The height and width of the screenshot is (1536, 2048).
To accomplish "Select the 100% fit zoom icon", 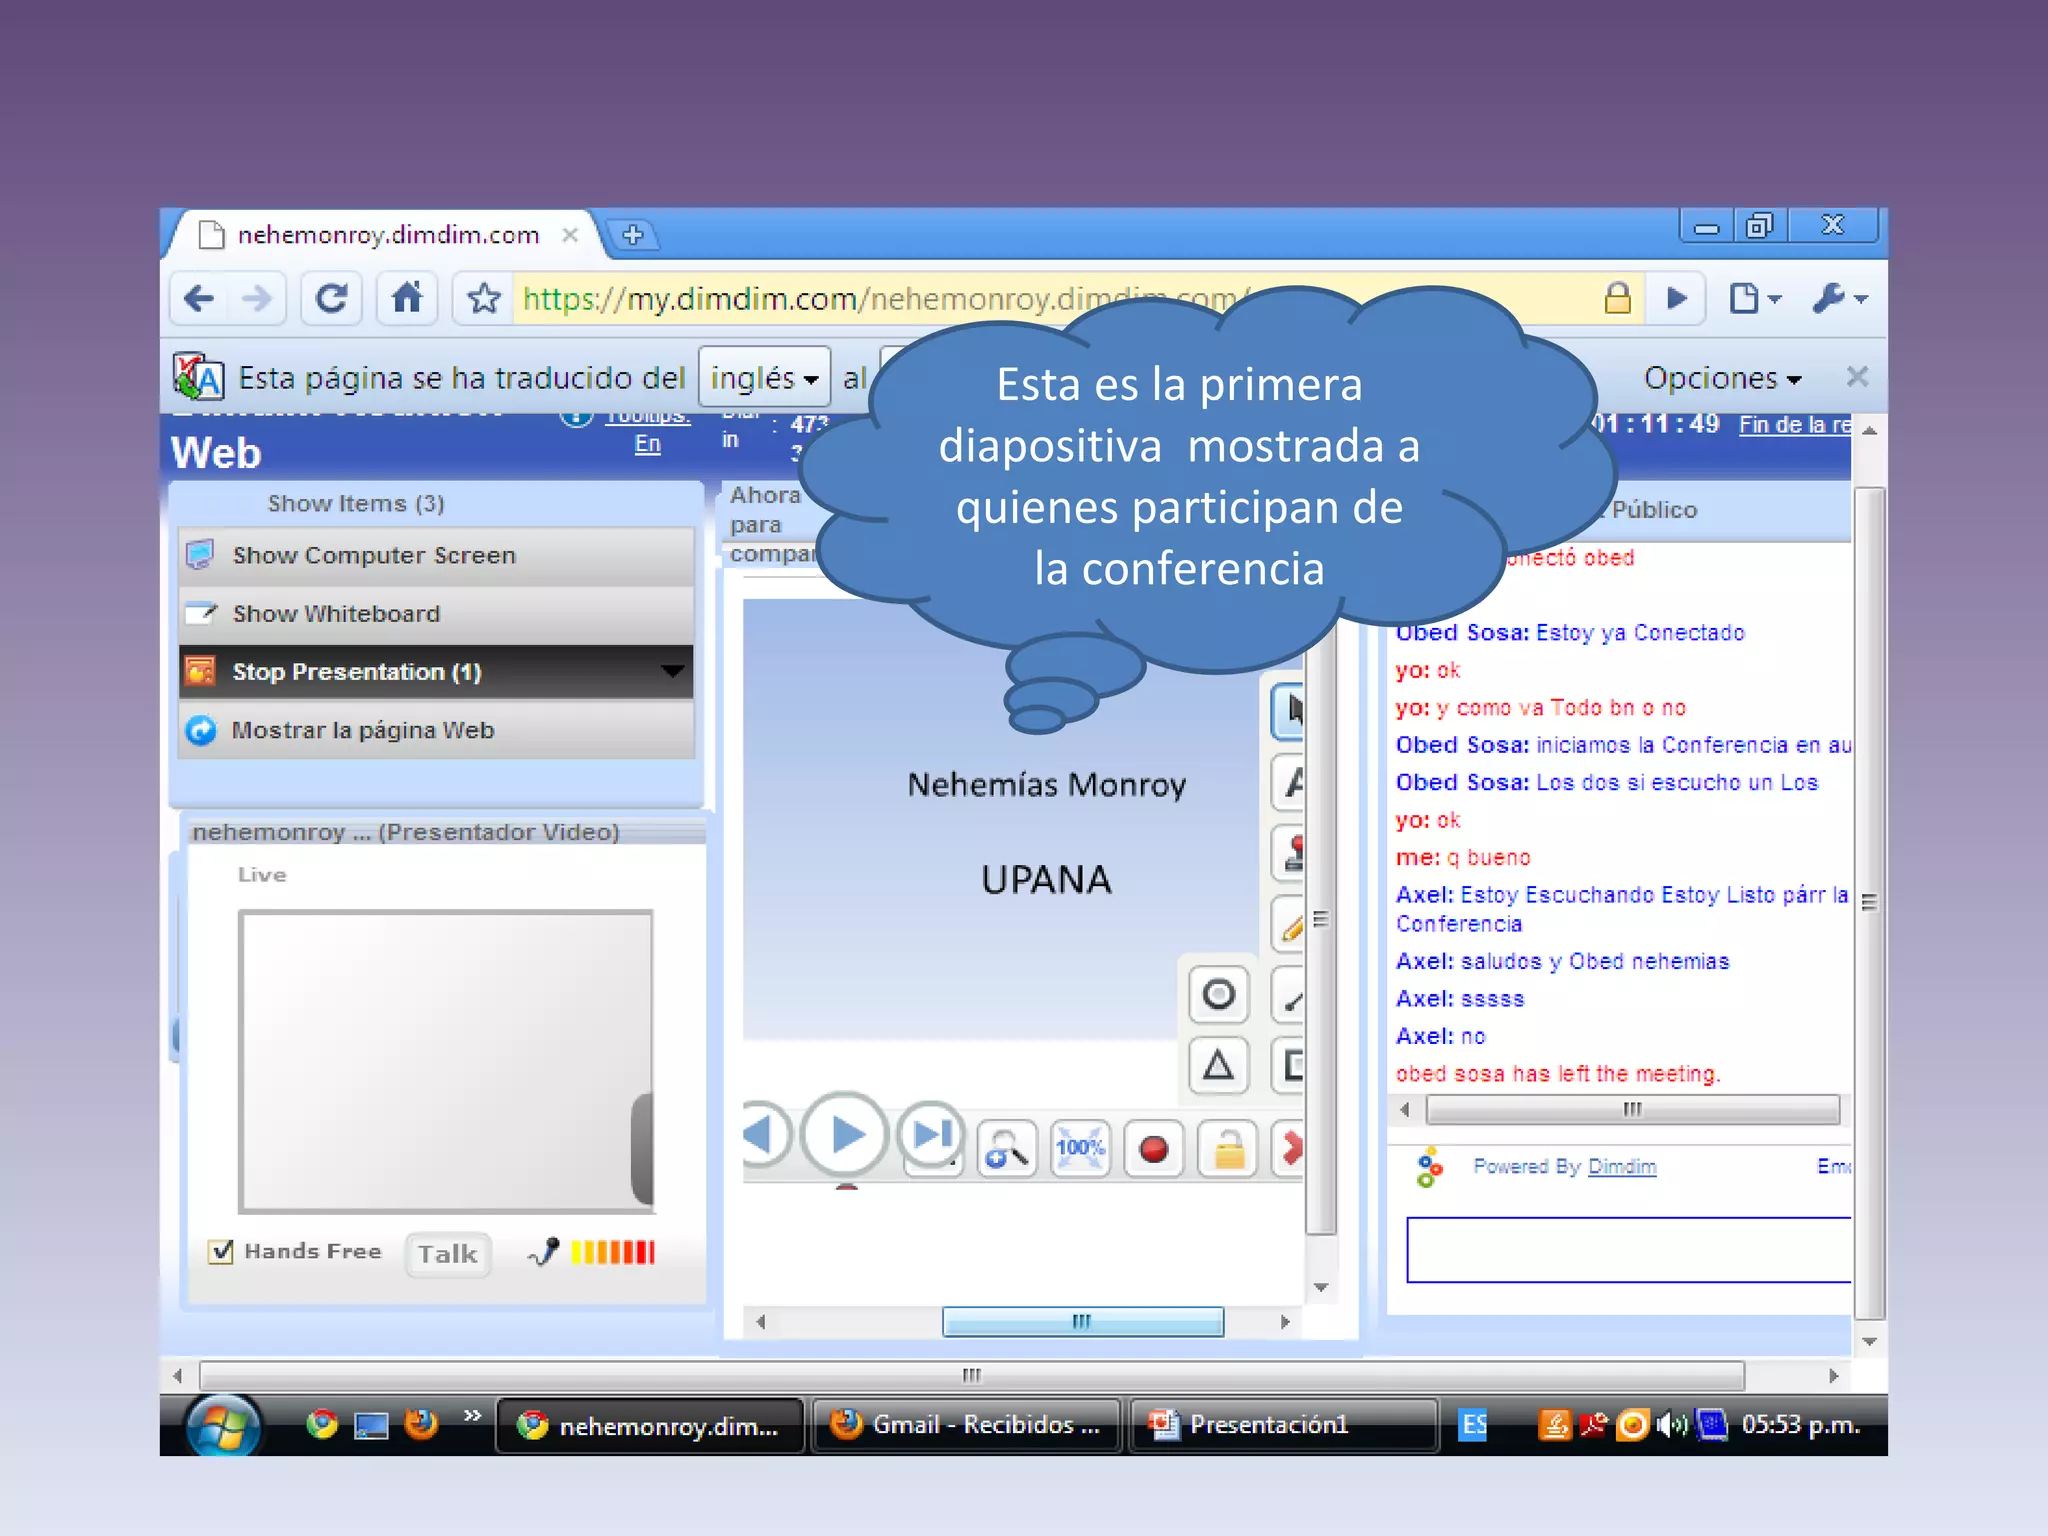I will pyautogui.click(x=1080, y=1149).
